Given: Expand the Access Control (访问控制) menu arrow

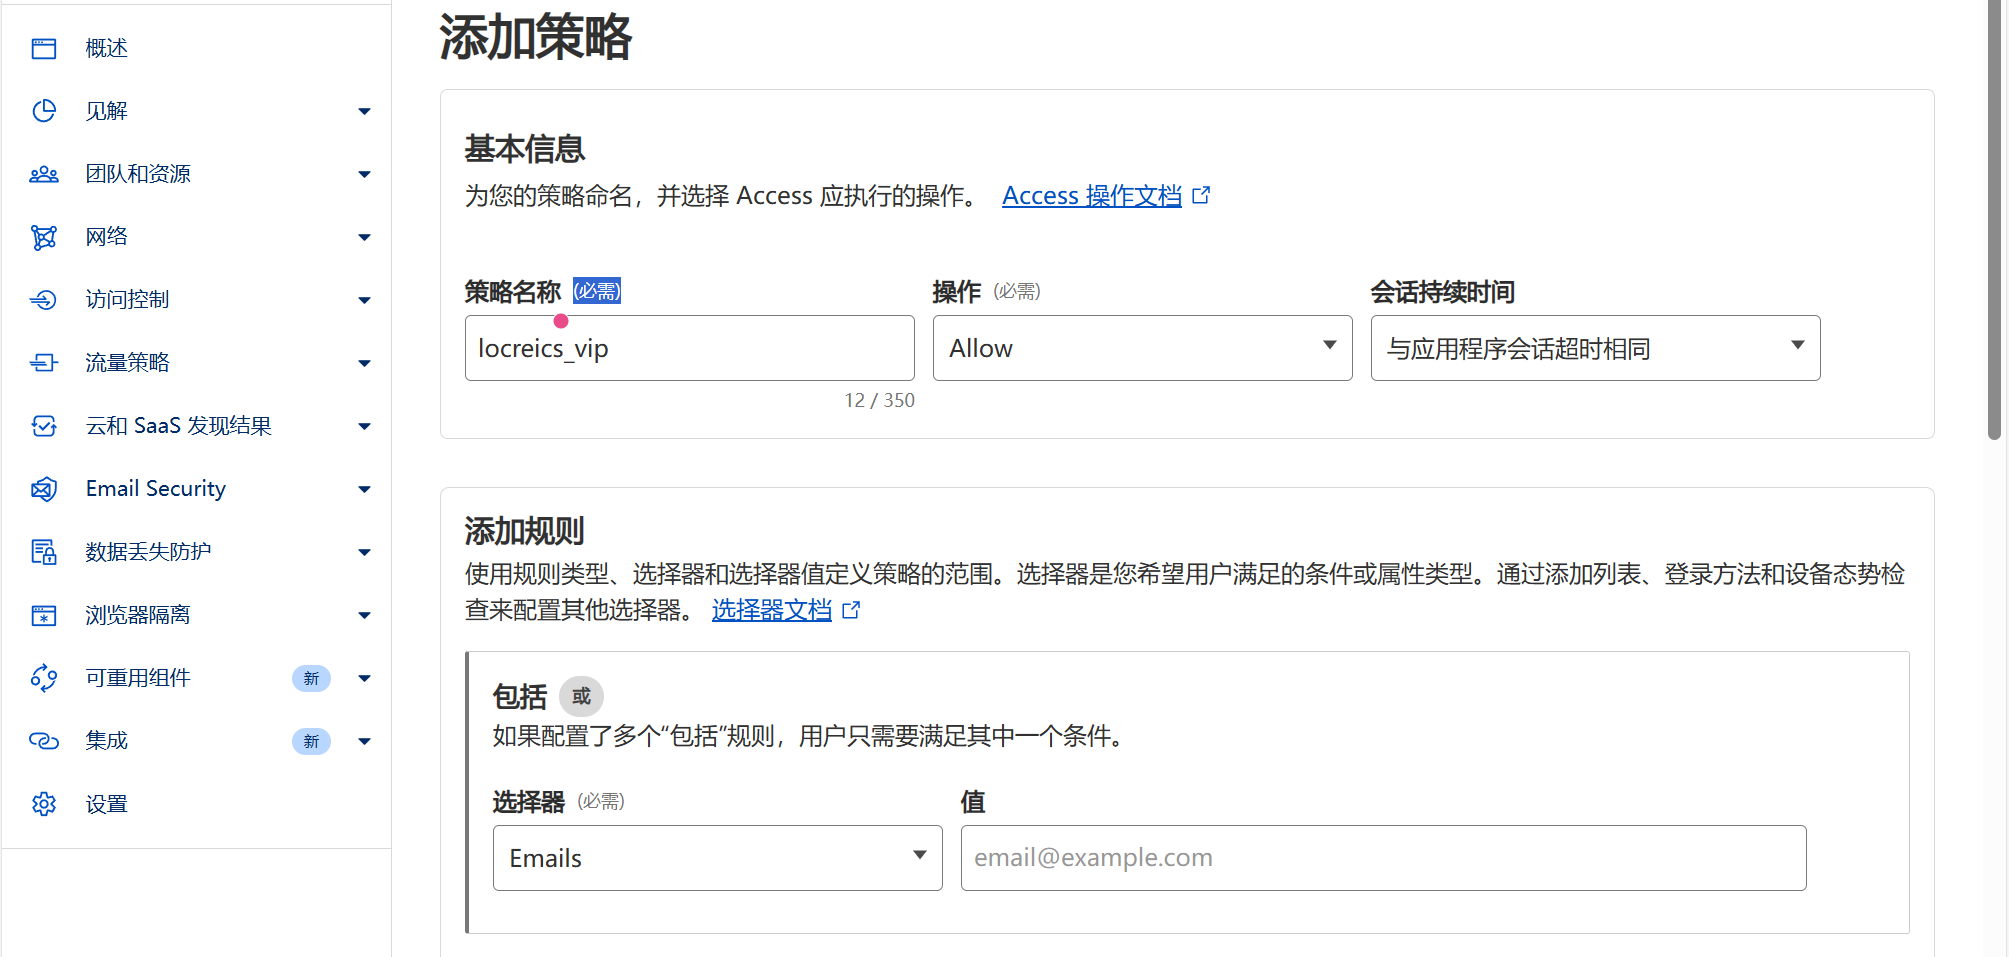Looking at the screenshot, I should [x=364, y=300].
